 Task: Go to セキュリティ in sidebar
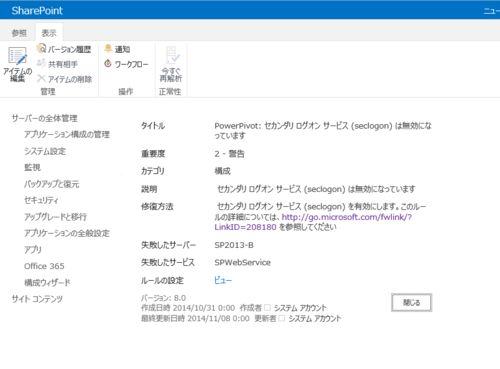coord(41,200)
